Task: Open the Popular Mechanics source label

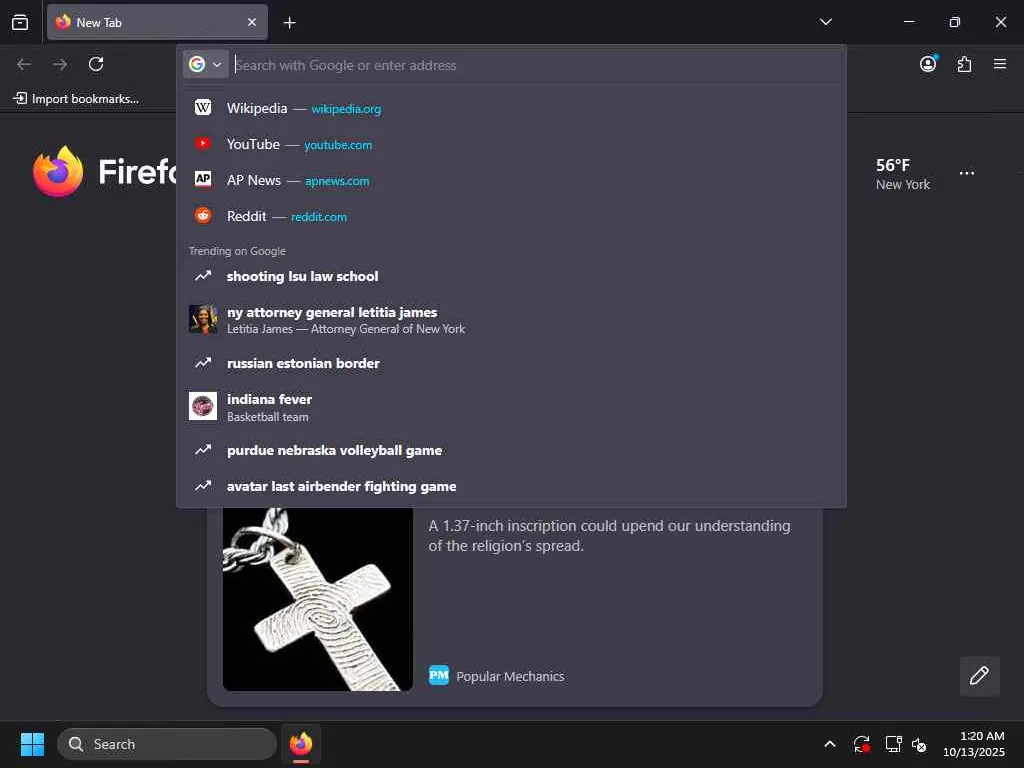Action: point(510,677)
